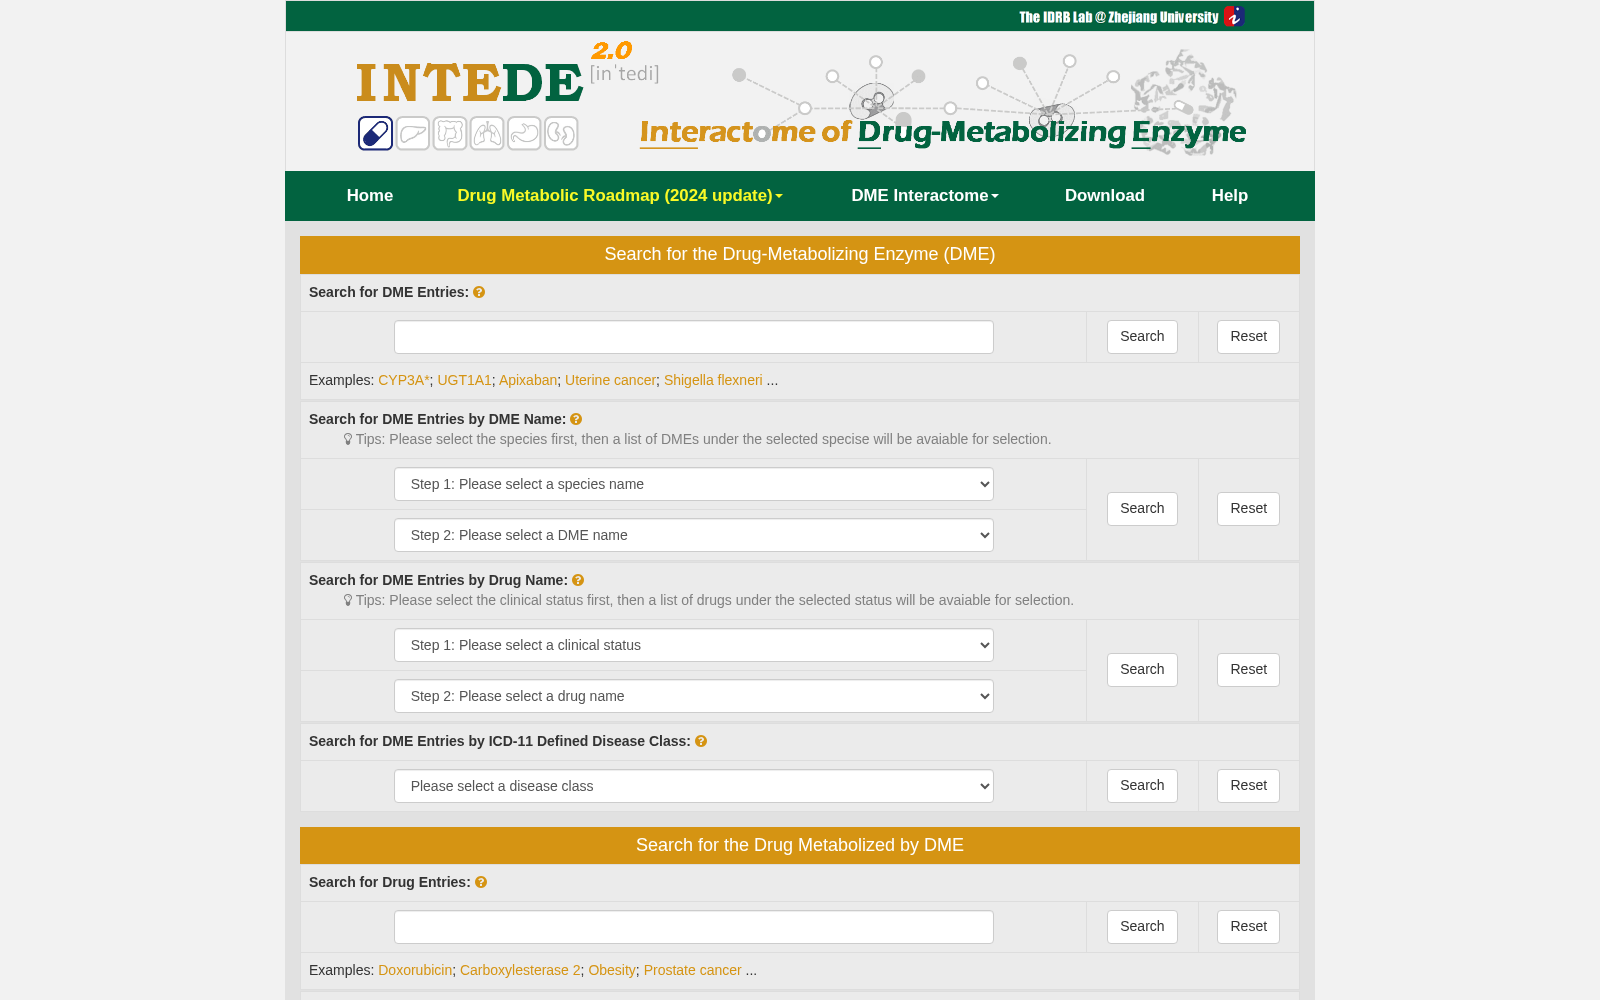Reset the disease class selection
1600x1000 pixels.
tap(1248, 786)
